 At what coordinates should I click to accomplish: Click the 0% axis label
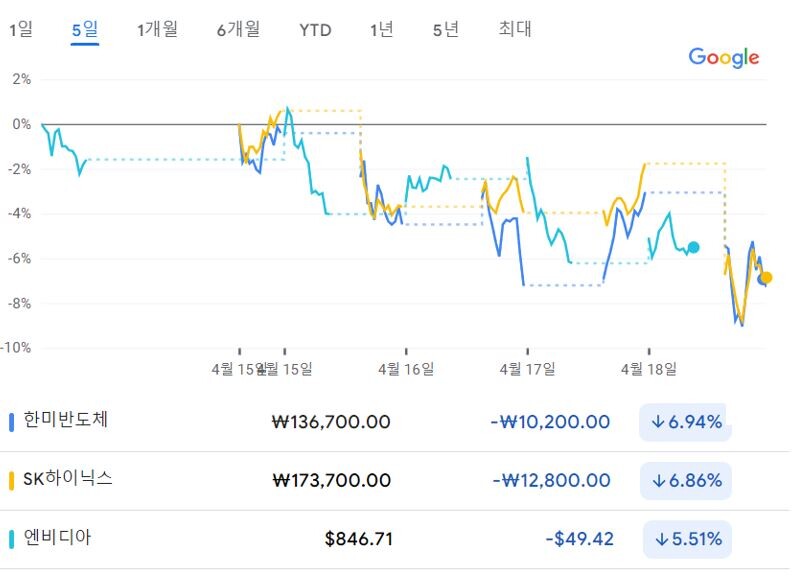click(x=22, y=124)
